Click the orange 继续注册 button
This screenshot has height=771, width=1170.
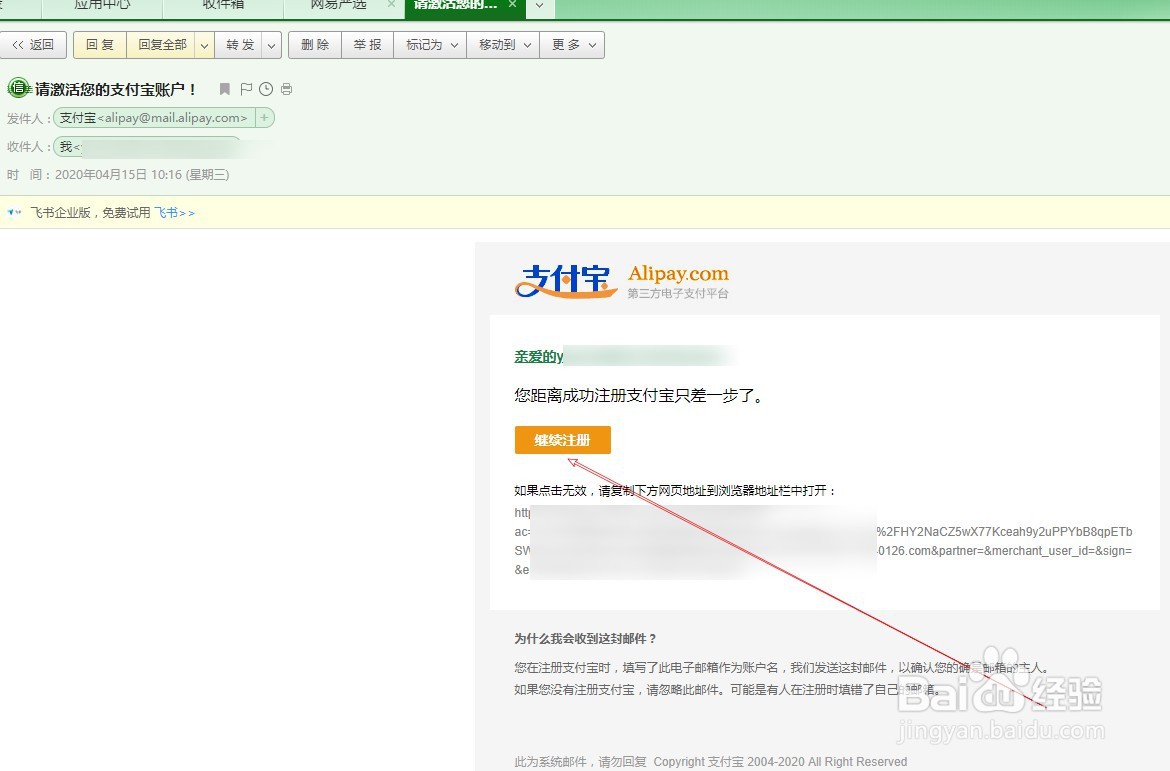tap(563, 440)
